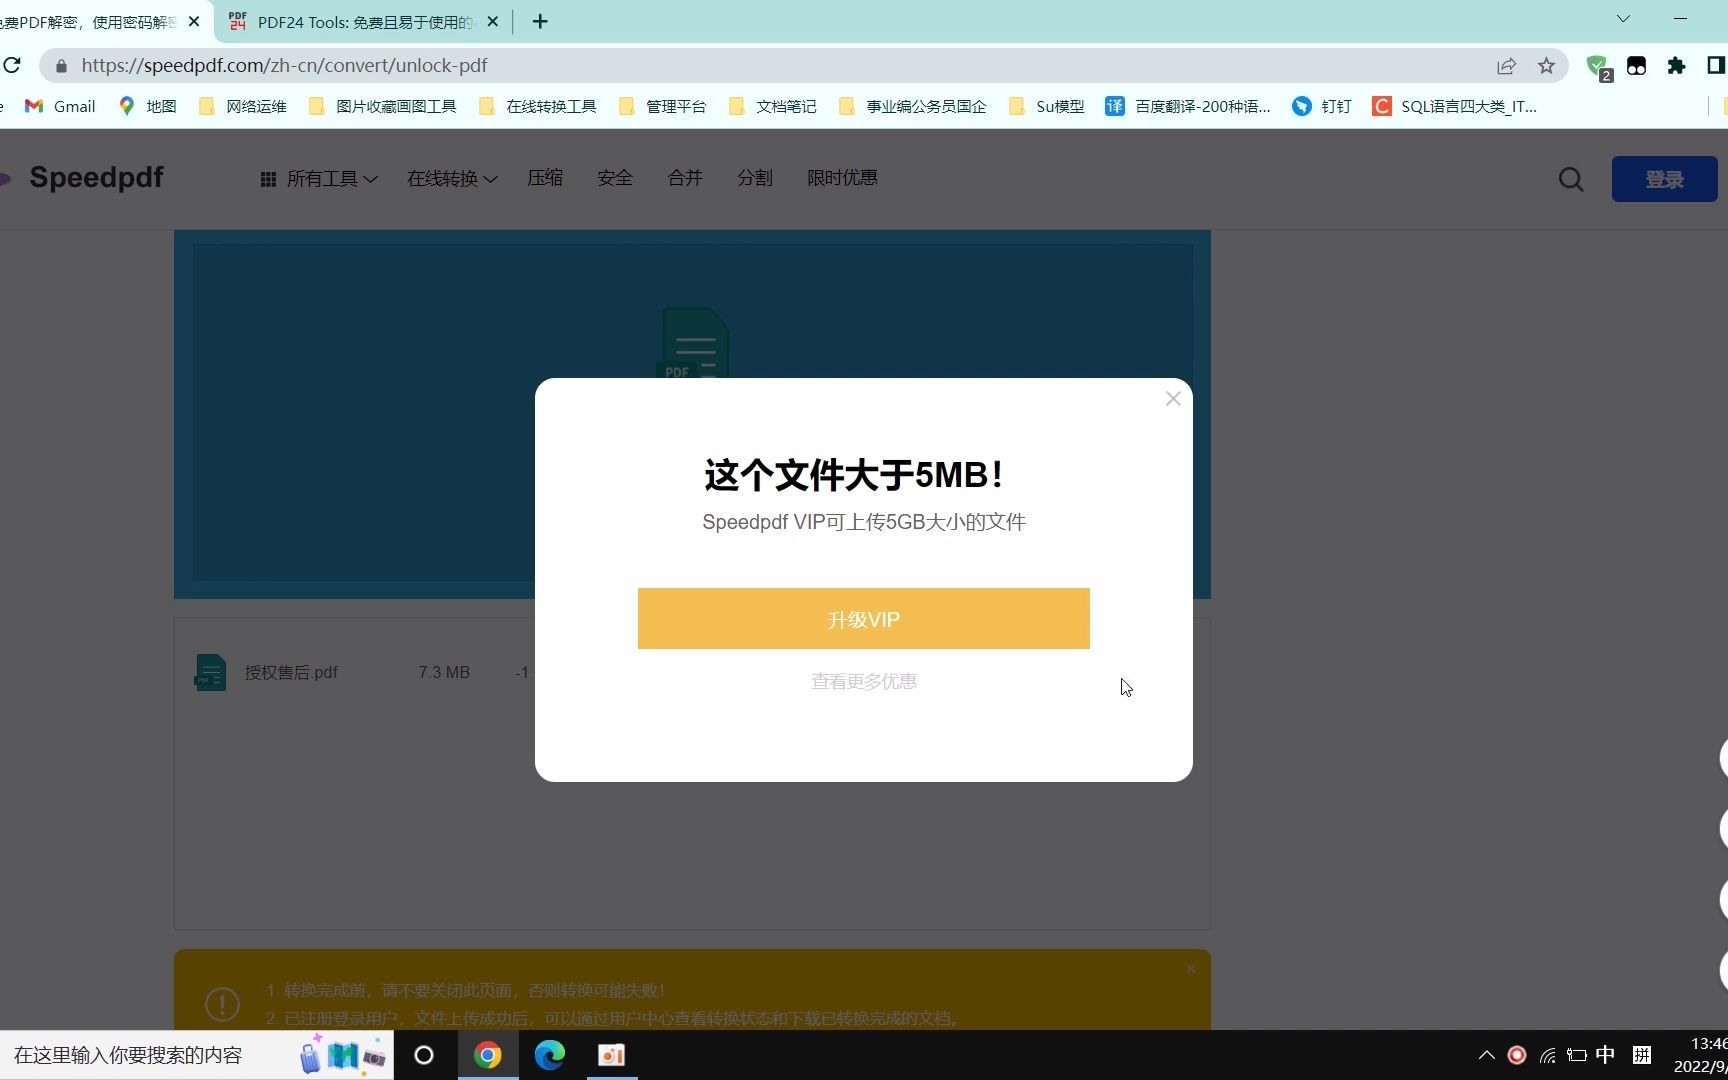1728x1080 pixels.
Task: Expand the 所有工具 dropdown menu
Action: tap(319, 179)
